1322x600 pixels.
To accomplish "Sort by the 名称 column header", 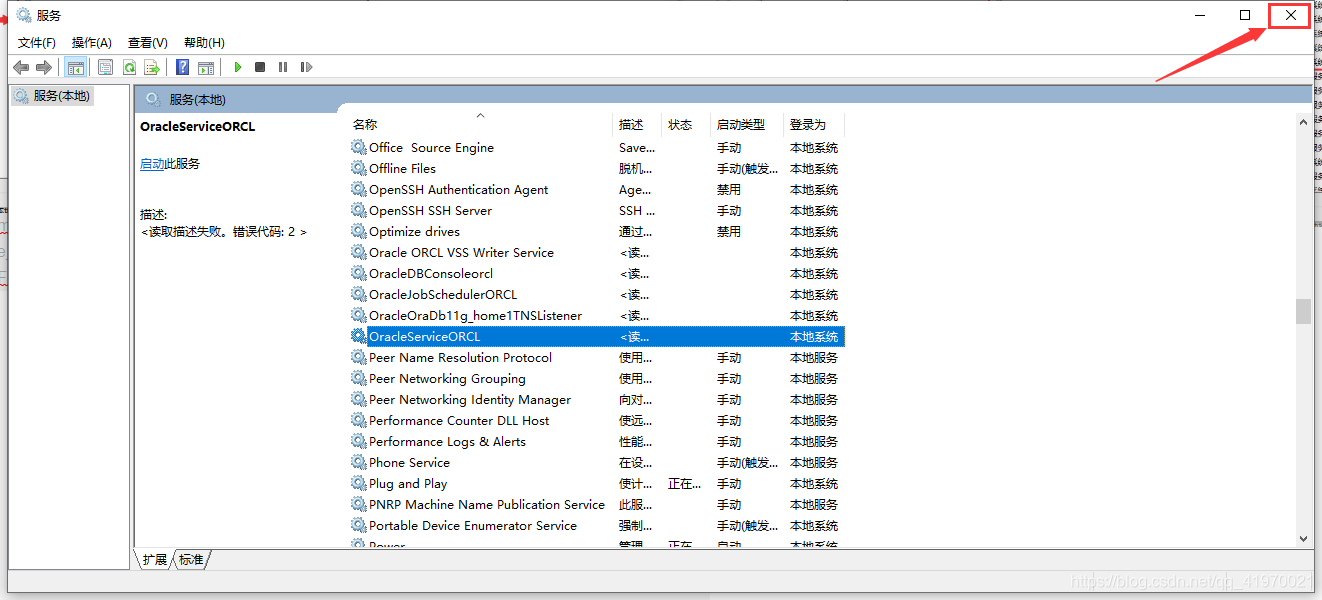I will (x=481, y=124).
